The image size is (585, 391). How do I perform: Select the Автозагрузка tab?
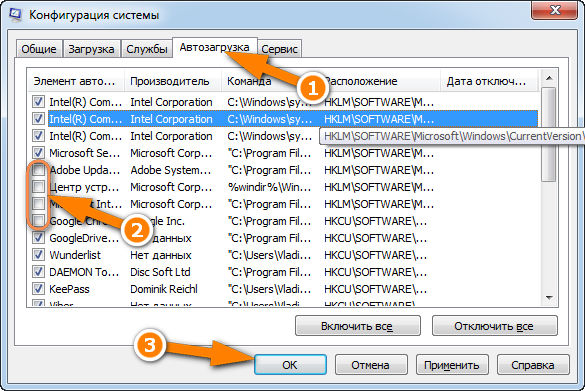(x=215, y=47)
